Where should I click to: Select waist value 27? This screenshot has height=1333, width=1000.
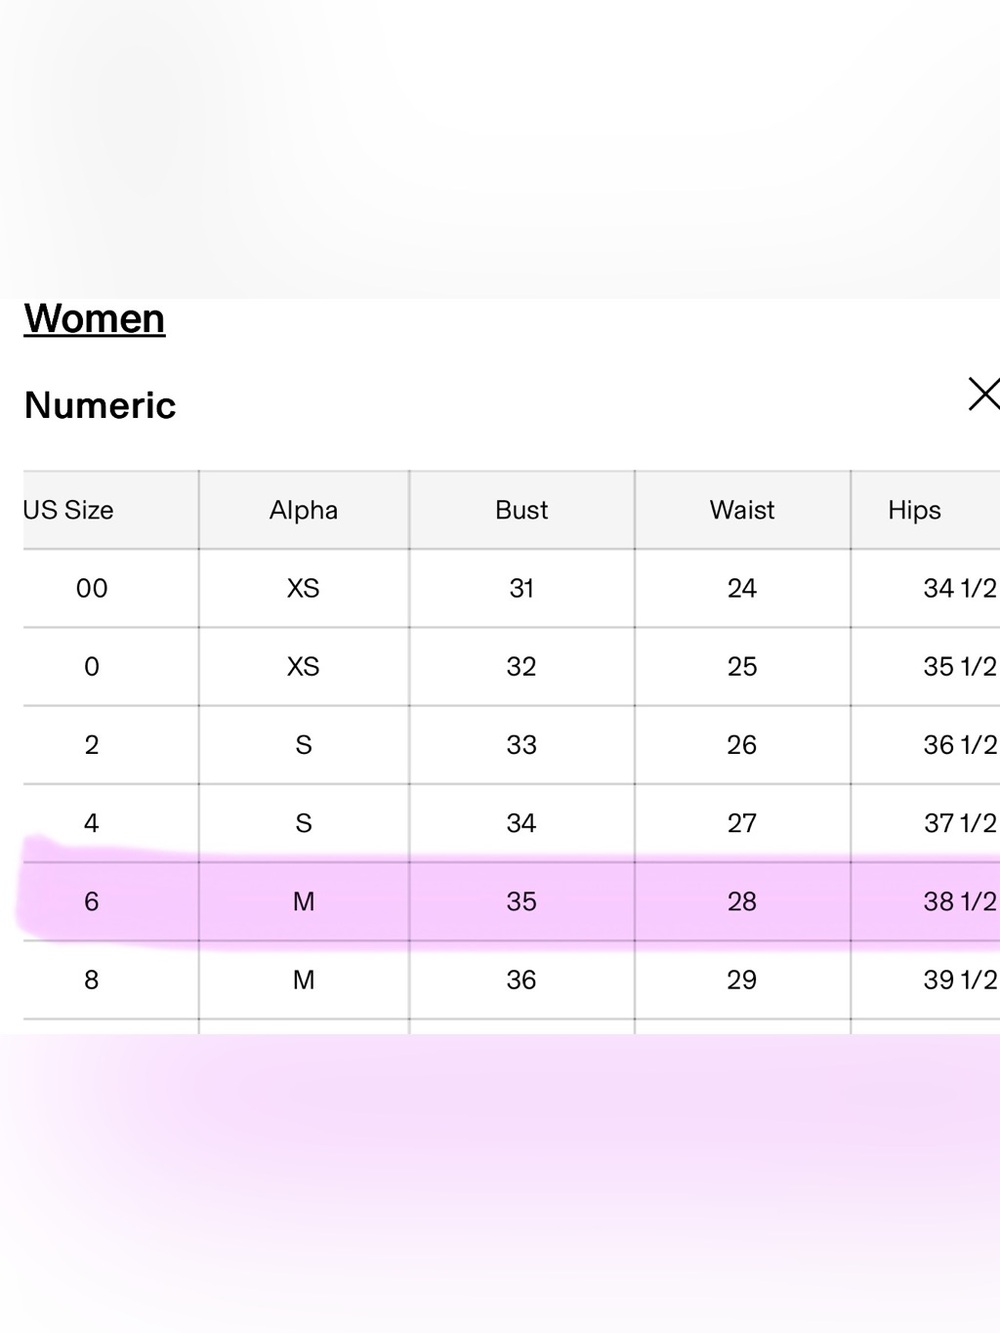[x=742, y=823]
